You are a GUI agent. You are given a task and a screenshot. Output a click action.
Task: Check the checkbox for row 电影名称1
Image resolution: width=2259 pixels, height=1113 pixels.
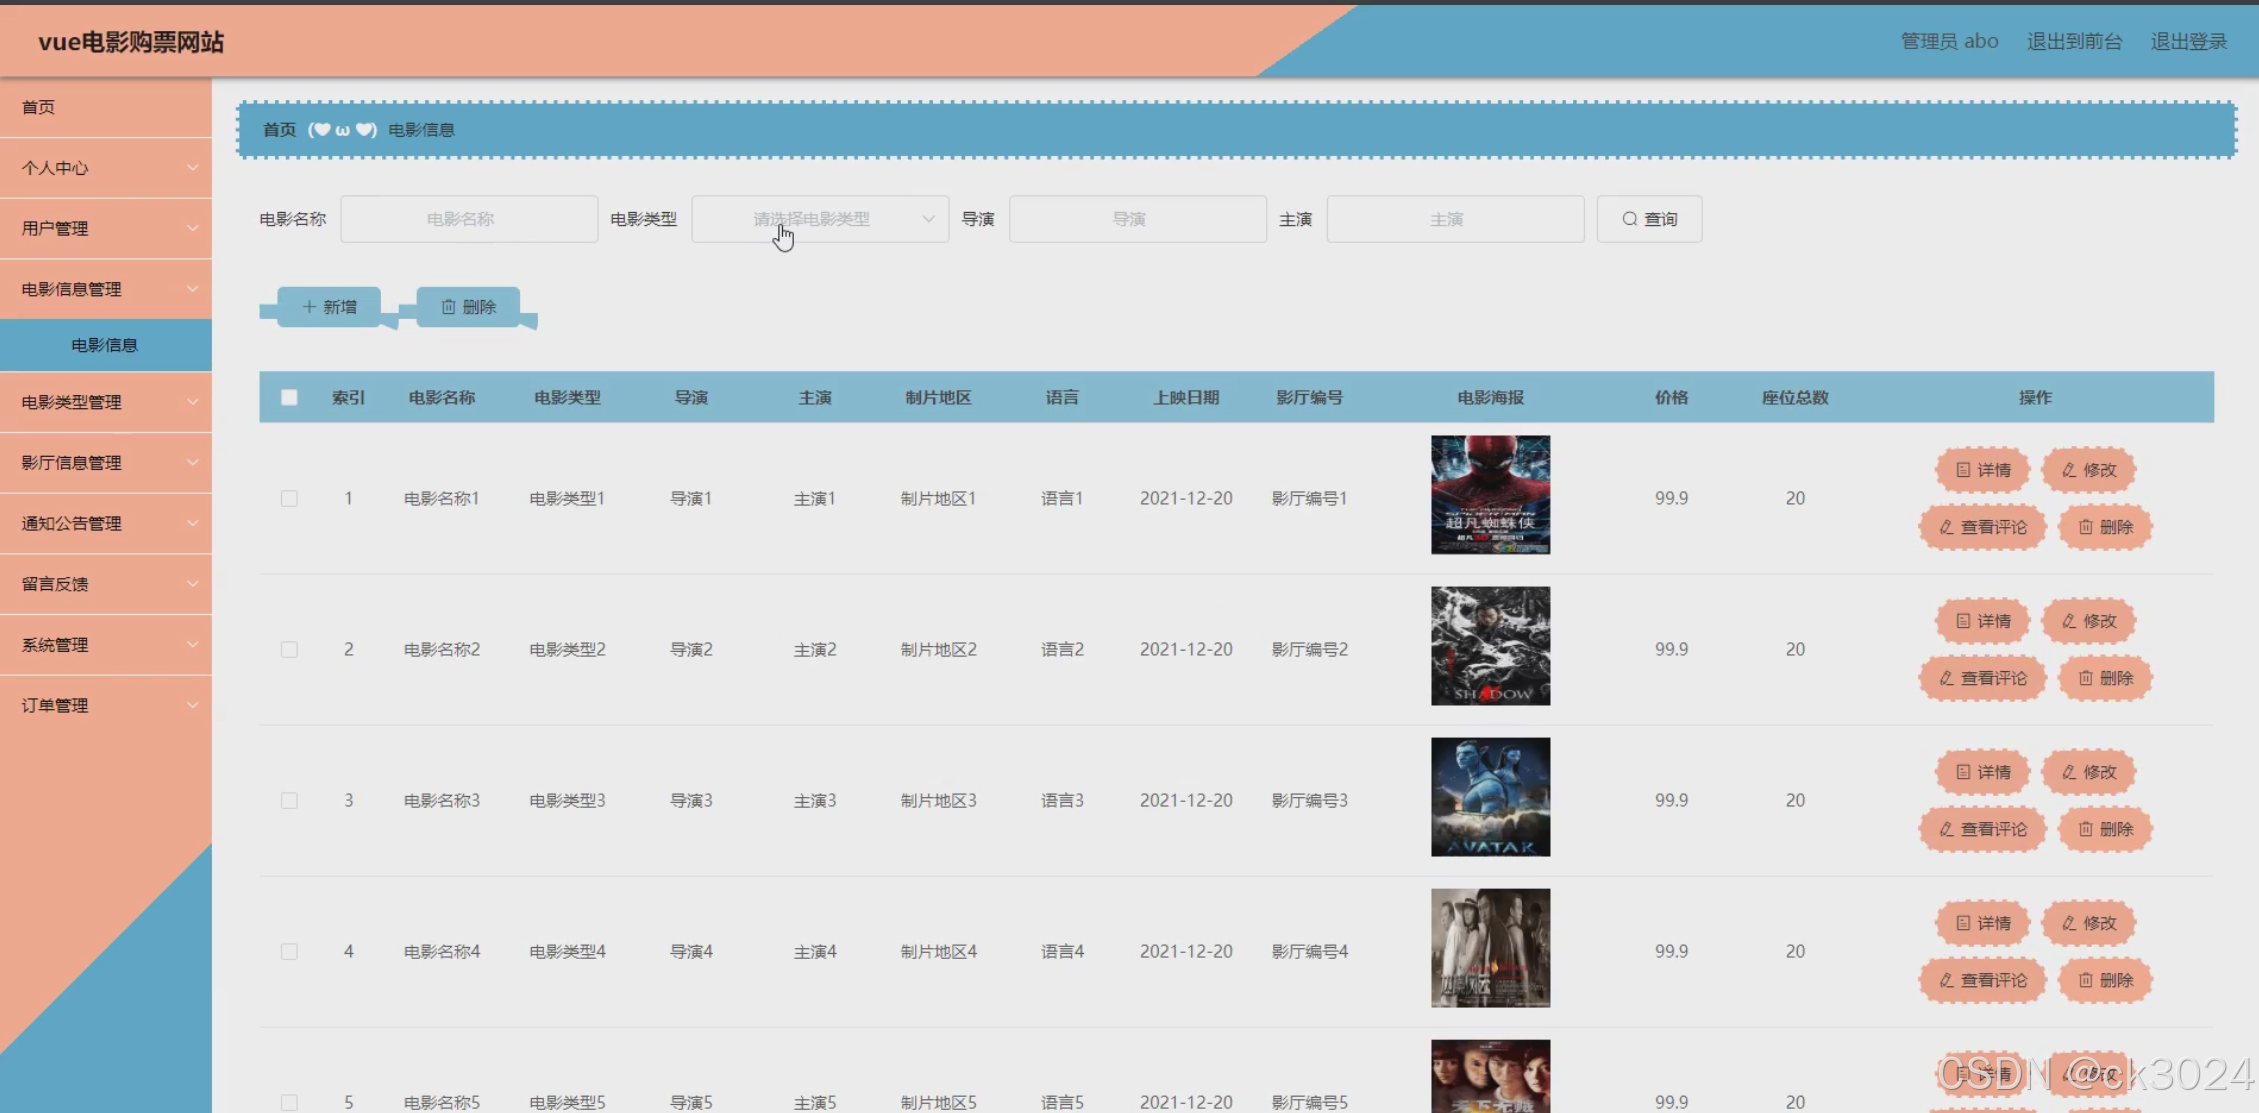tap(289, 498)
